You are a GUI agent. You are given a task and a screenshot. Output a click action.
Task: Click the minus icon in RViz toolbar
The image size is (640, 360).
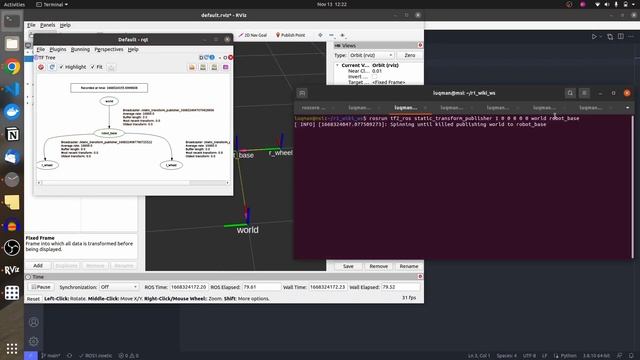click(331, 35)
